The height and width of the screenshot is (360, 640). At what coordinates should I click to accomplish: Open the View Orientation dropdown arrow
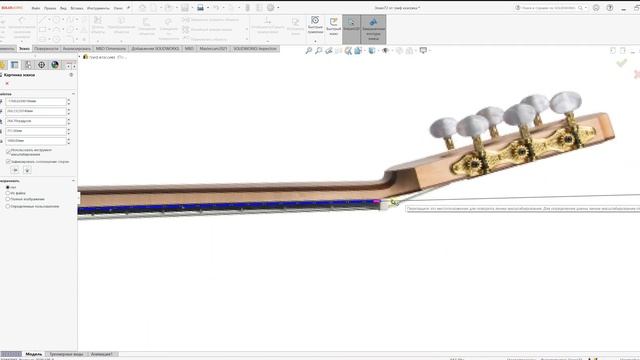coord(364,51)
